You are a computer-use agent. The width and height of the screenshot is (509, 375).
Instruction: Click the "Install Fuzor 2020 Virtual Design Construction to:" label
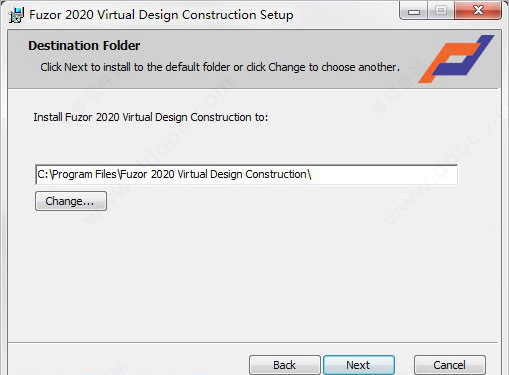[x=151, y=117]
